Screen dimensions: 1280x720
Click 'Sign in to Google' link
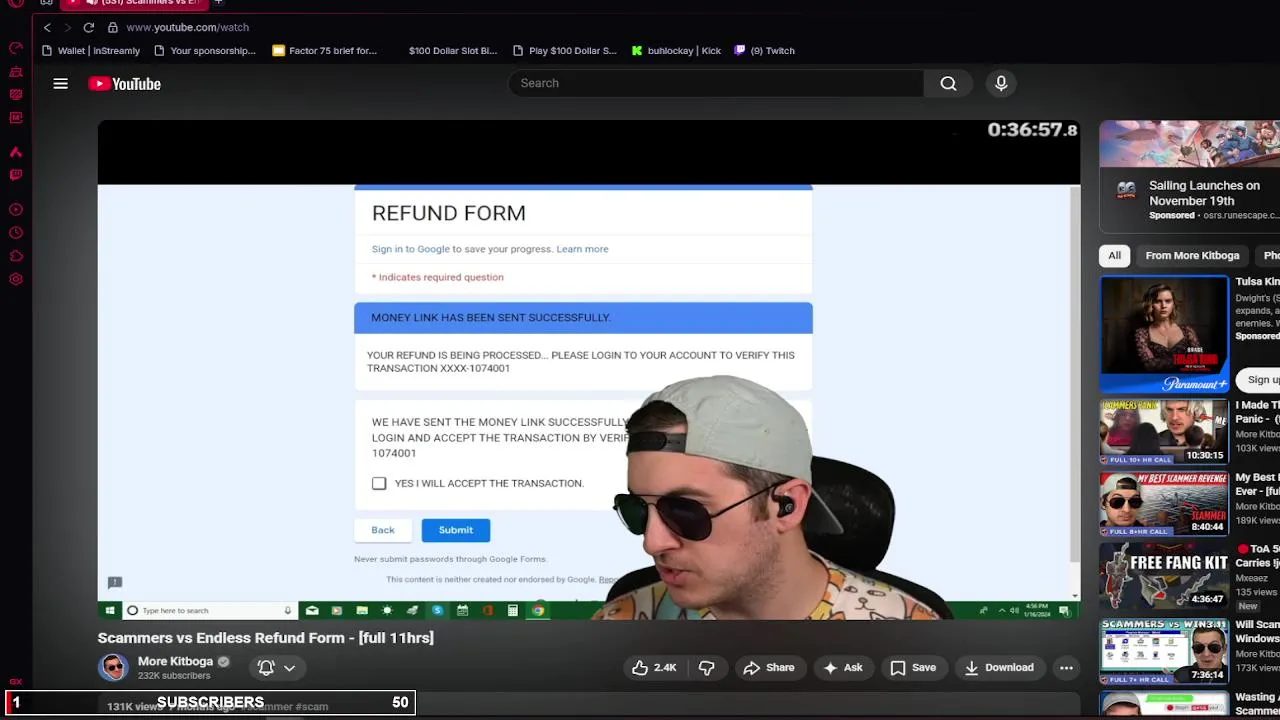tap(410, 249)
